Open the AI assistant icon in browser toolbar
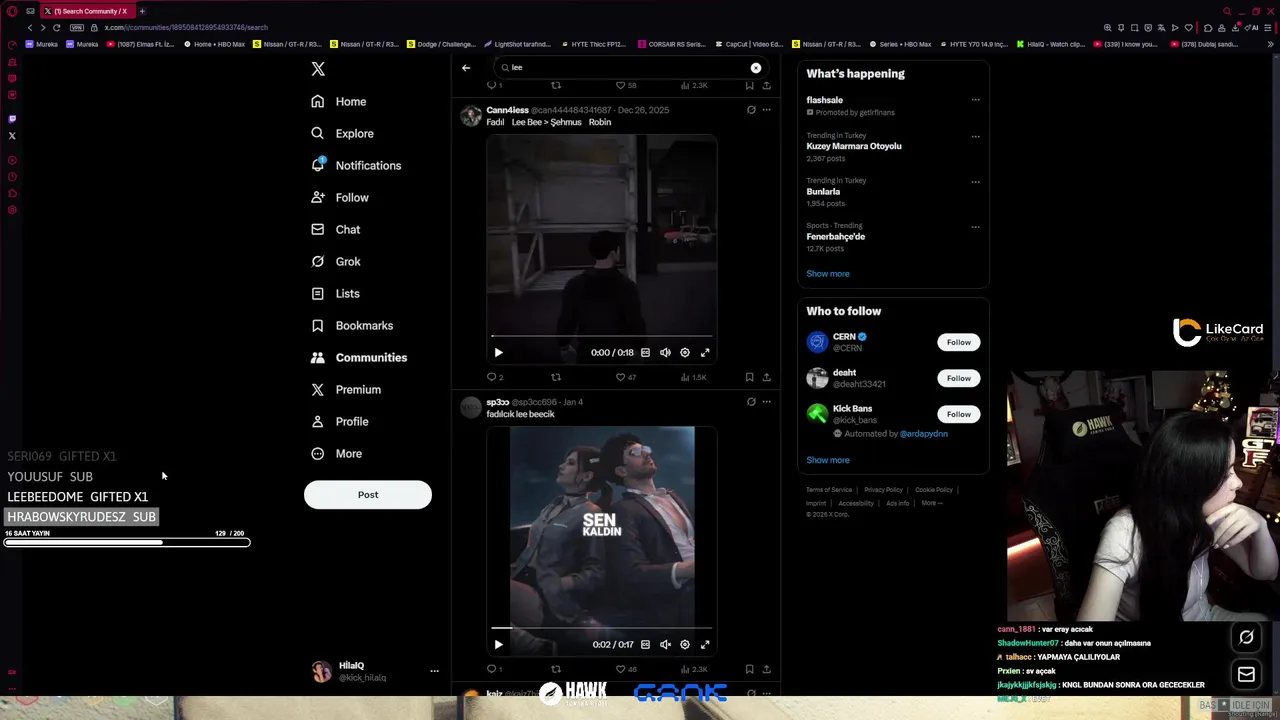This screenshot has height=720, width=1280. click(1253, 28)
